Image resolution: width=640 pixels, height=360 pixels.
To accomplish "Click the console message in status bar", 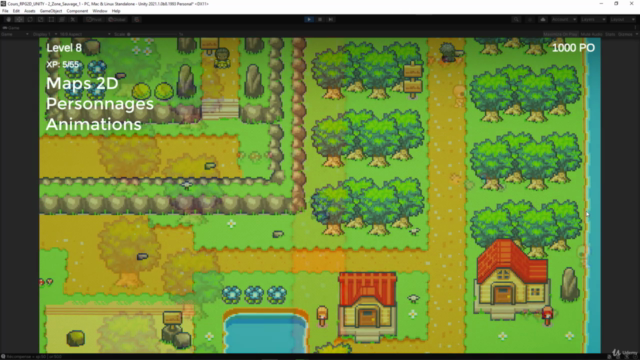I will pos(33,357).
